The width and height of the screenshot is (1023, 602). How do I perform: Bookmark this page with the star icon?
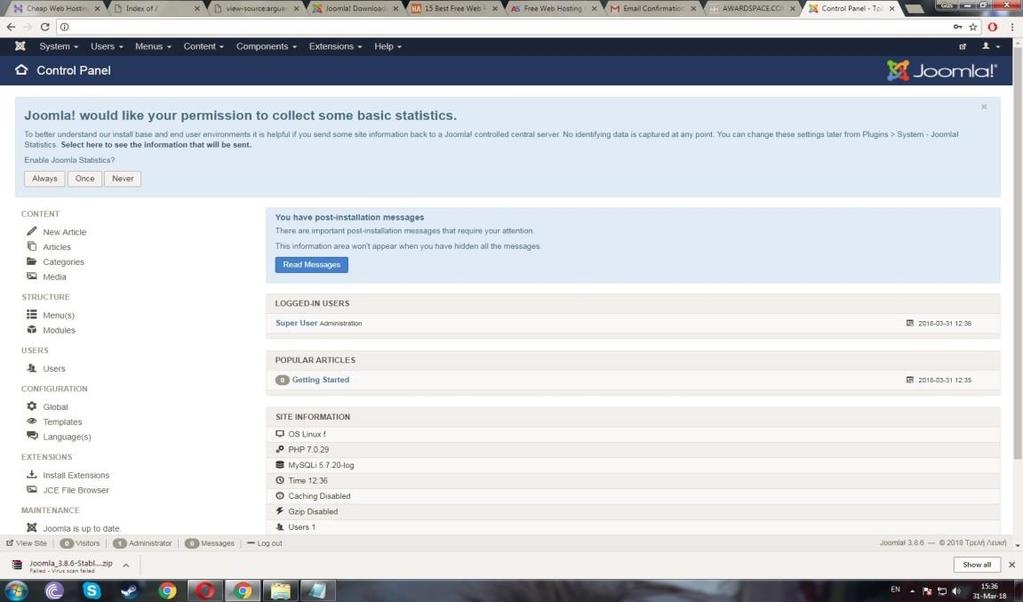(x=973, y=27)
